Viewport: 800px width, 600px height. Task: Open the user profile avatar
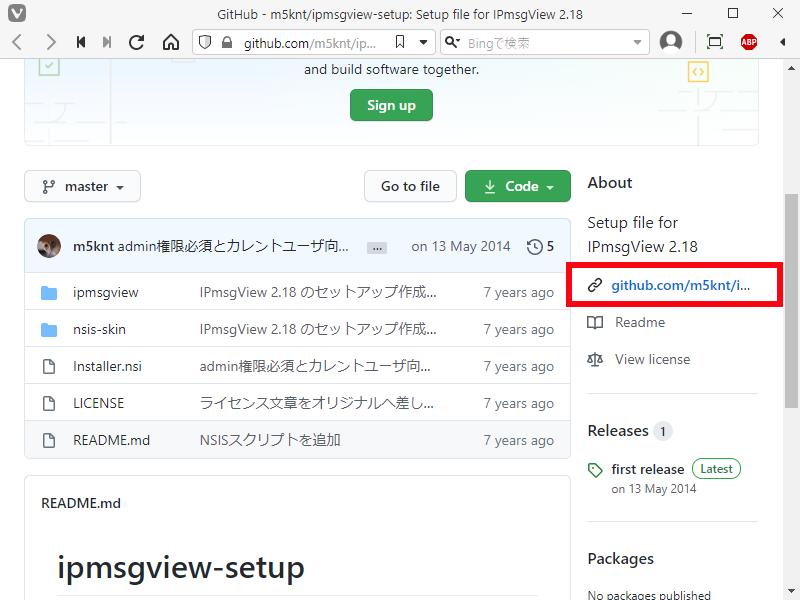coord(671,42)
